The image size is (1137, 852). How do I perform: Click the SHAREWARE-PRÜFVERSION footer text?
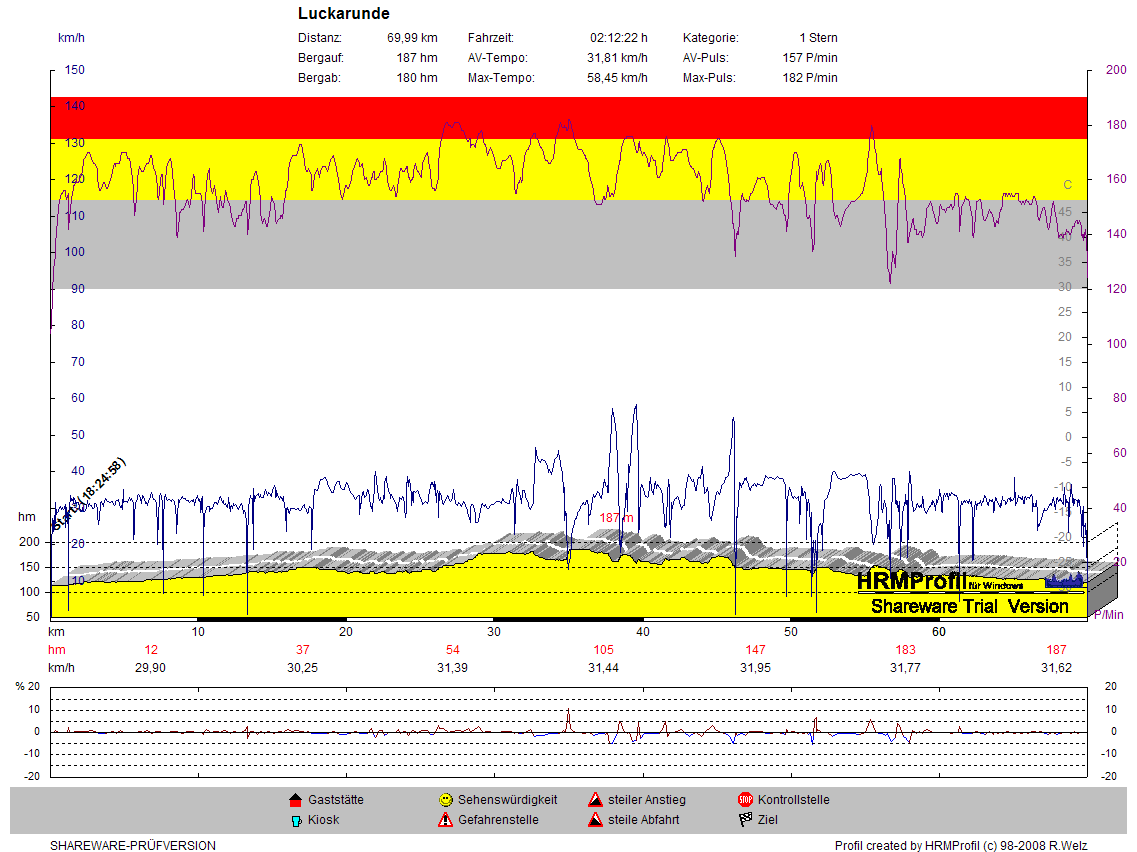(x=133, y=845)
